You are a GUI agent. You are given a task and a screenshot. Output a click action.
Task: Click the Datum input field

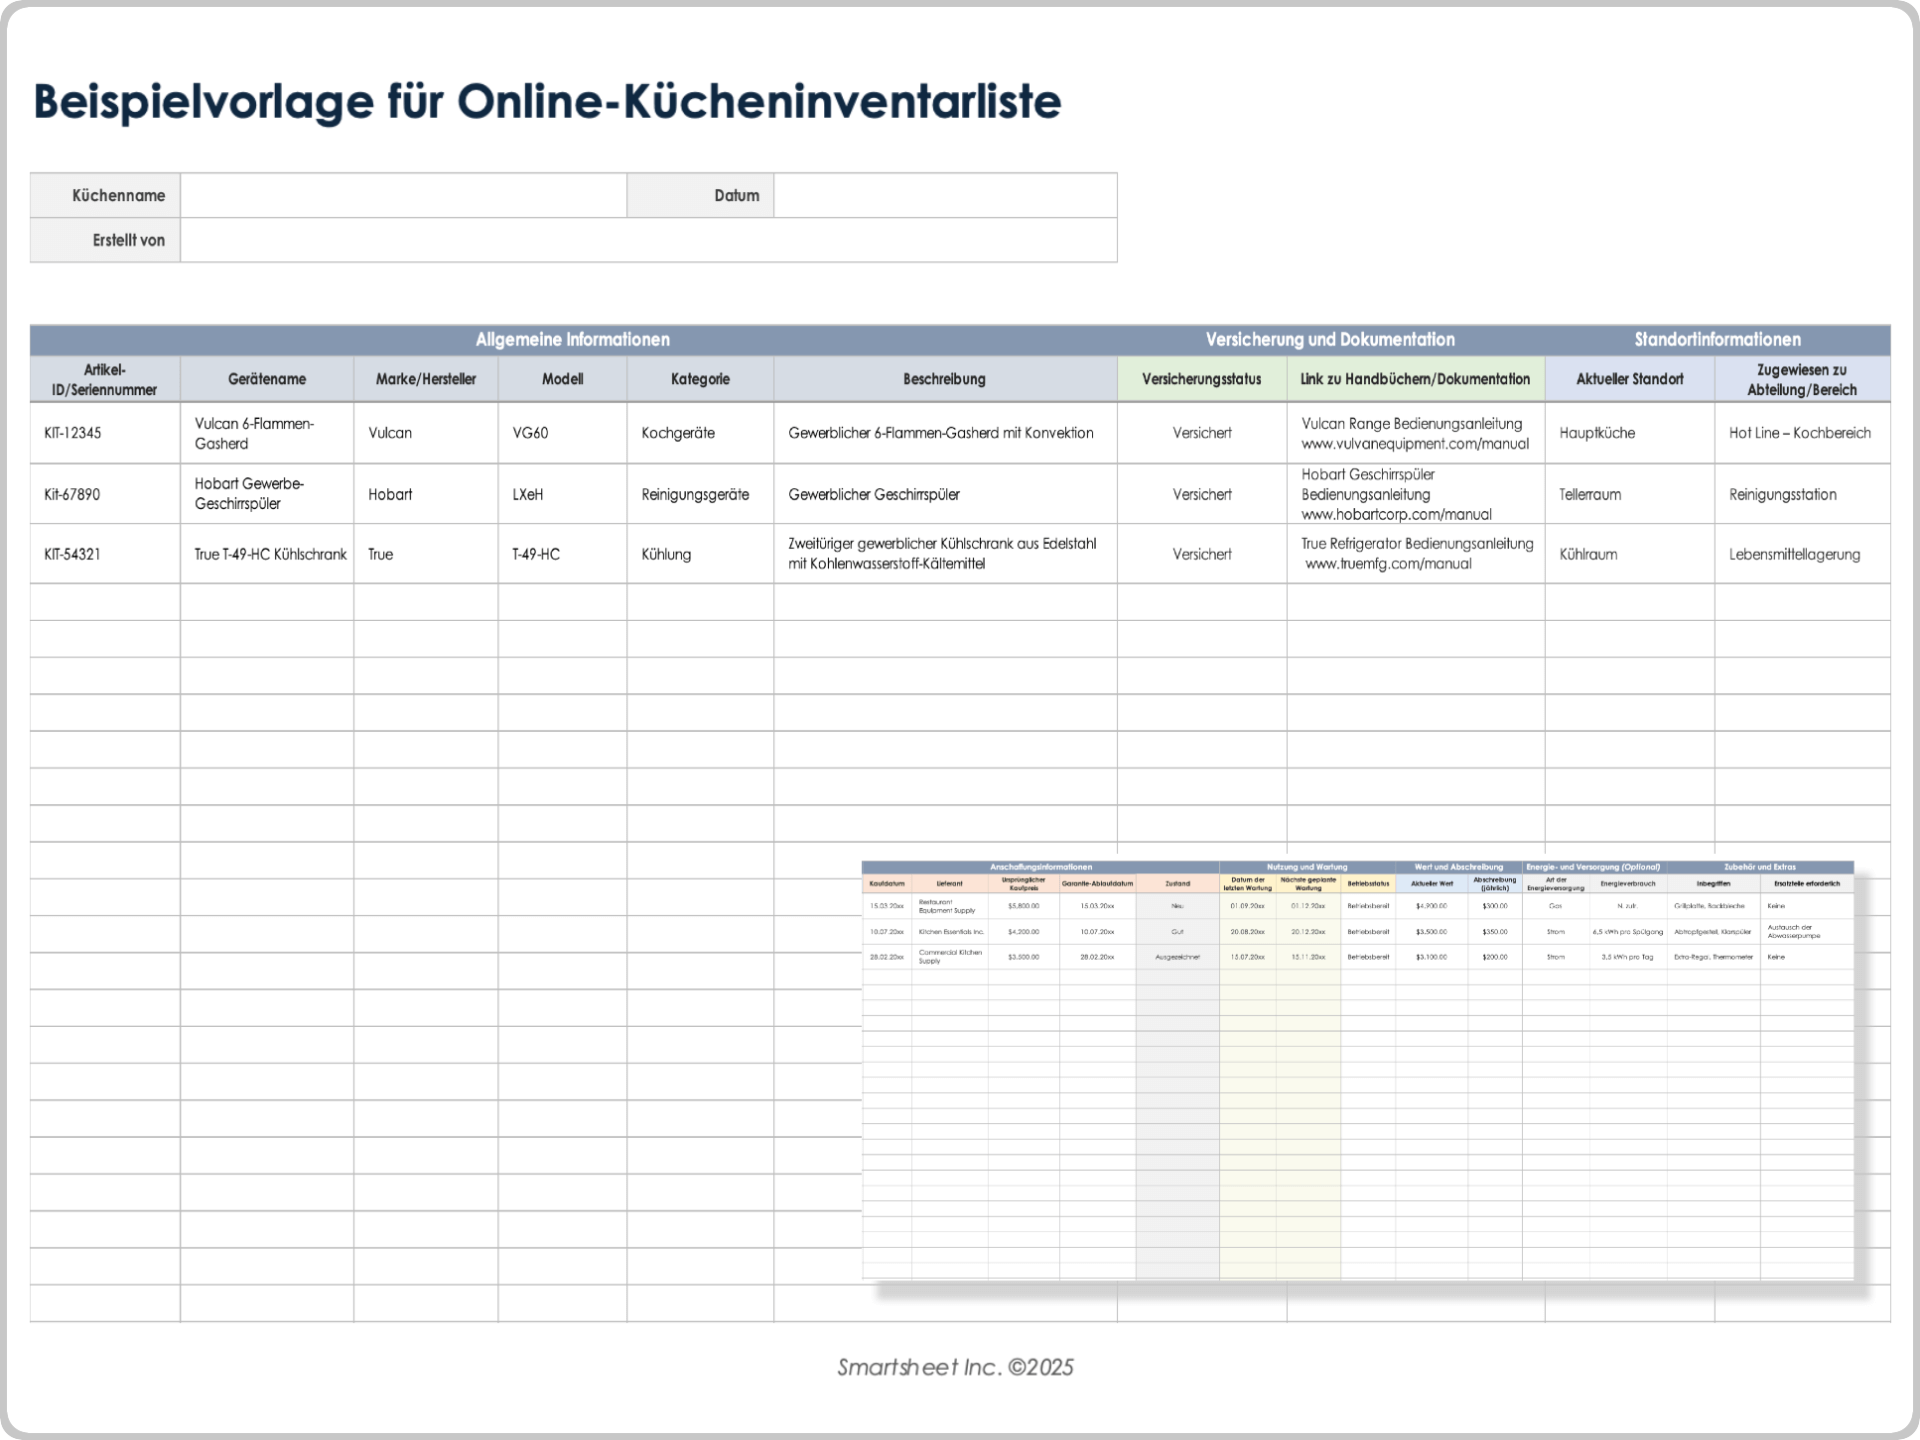tap(945, 195)
